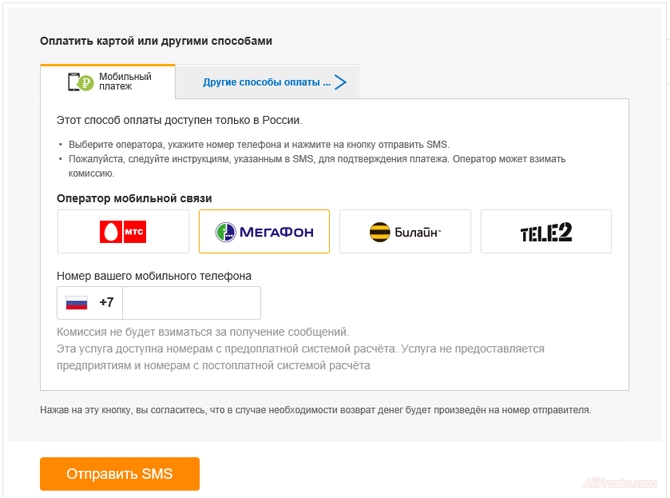Click the green MegaFon circle logo
The width and height of the screenshot is (670, 498).
[x=226, y=232]
